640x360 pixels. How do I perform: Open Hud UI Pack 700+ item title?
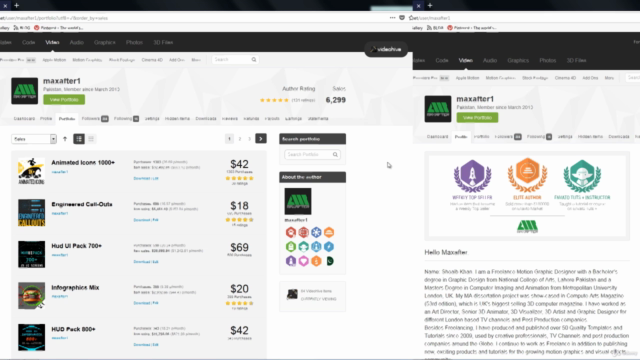(76, 246)
